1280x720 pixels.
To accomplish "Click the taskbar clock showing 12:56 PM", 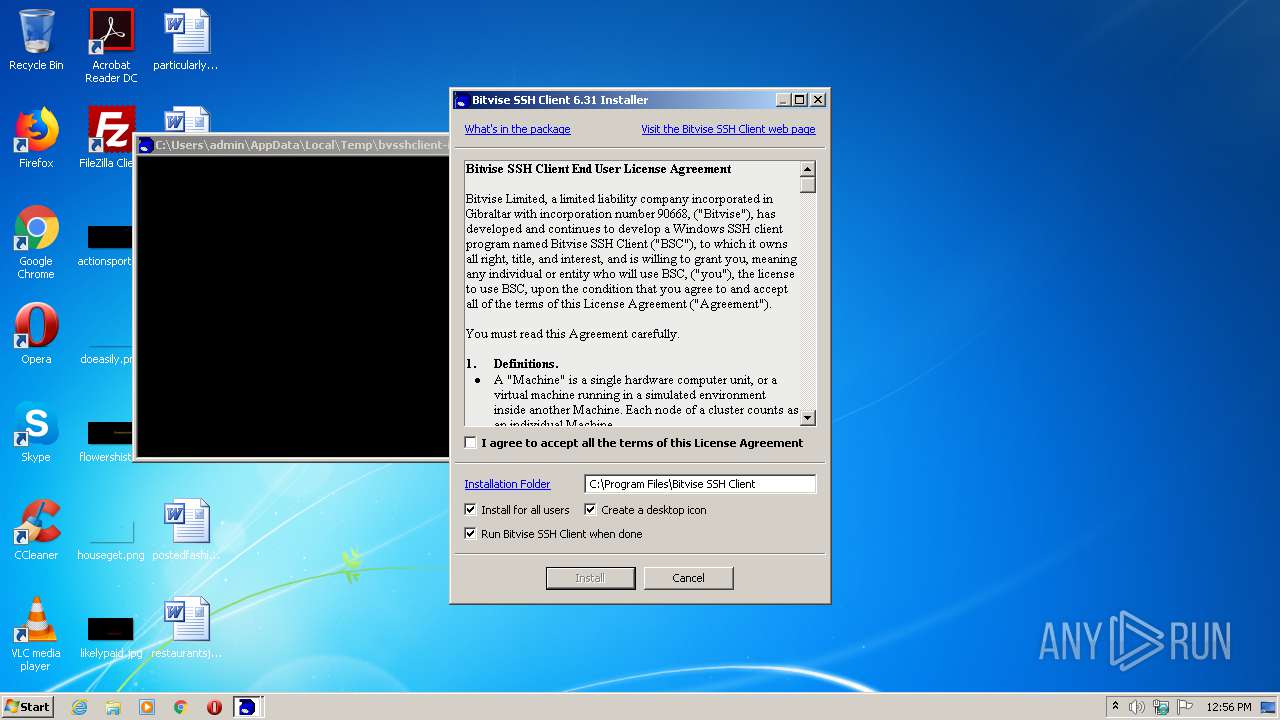I will click(1229, 707).
